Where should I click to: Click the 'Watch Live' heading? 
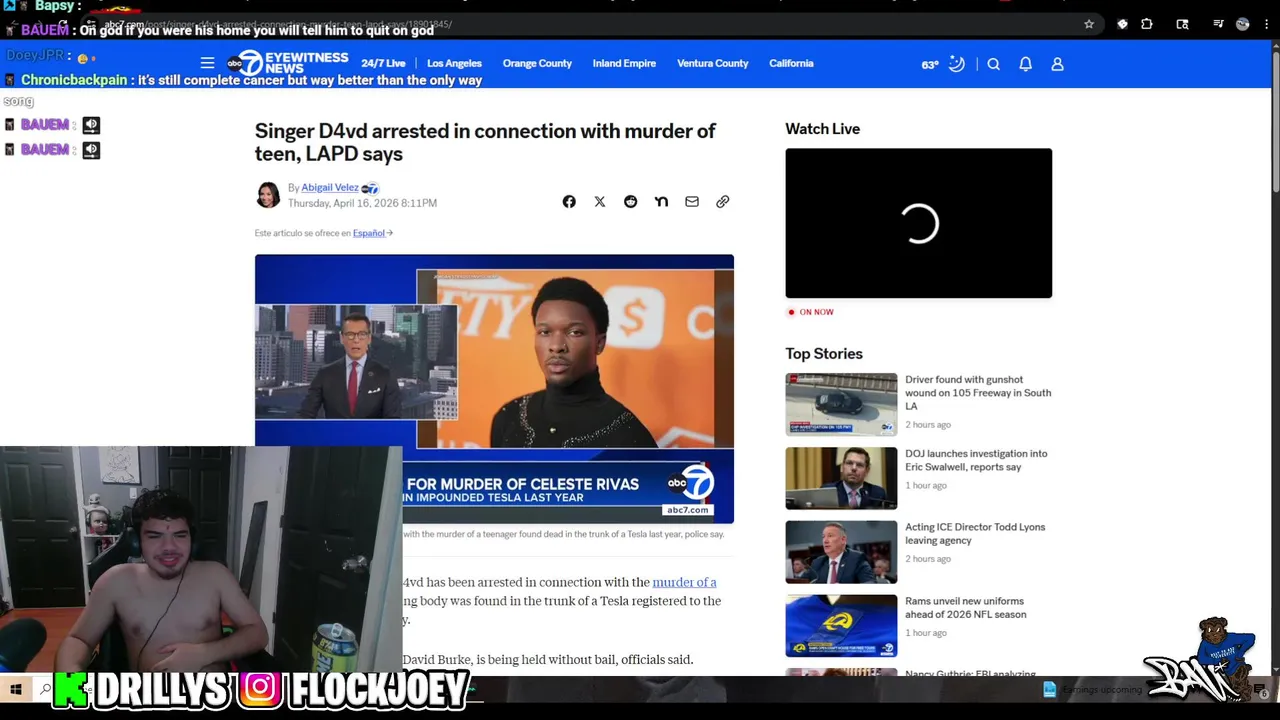click(x=822, y=129)
